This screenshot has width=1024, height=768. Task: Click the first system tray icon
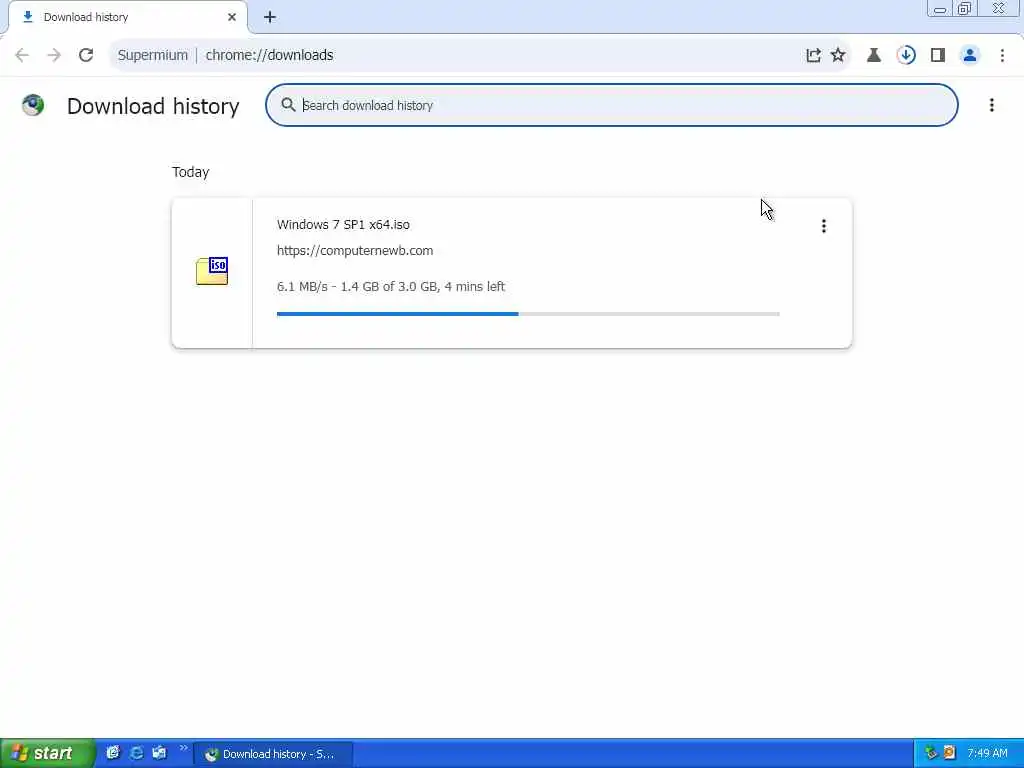point(931,753)
